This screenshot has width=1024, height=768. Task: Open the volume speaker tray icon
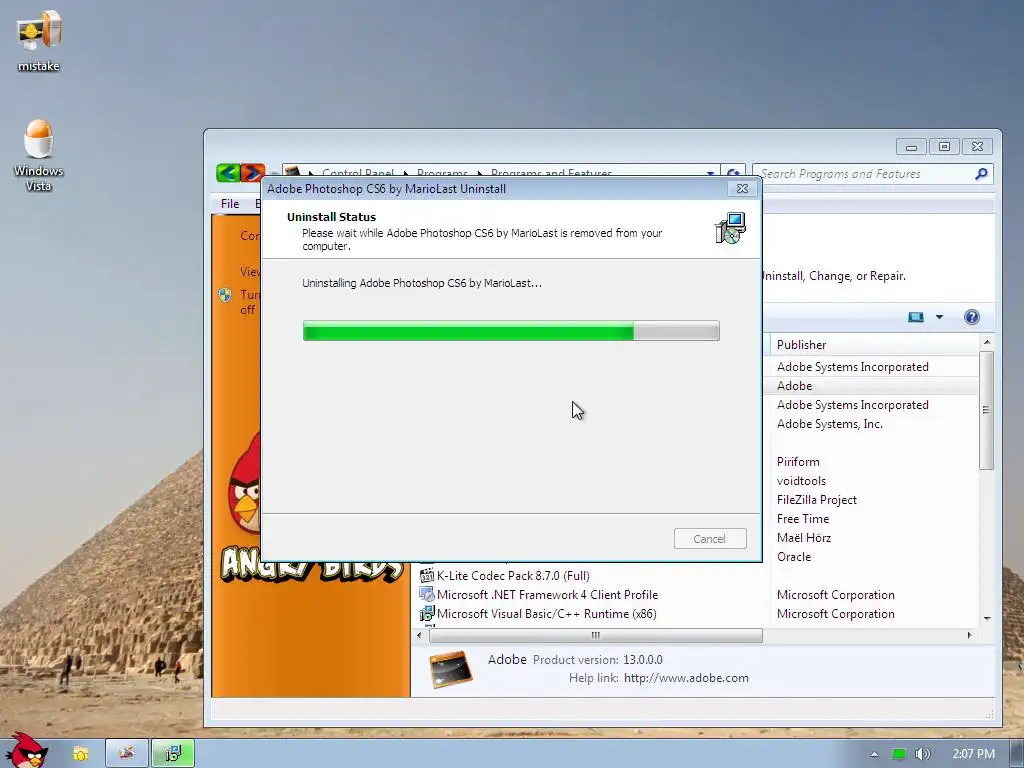pyautogui.click(x=922, y=754)
